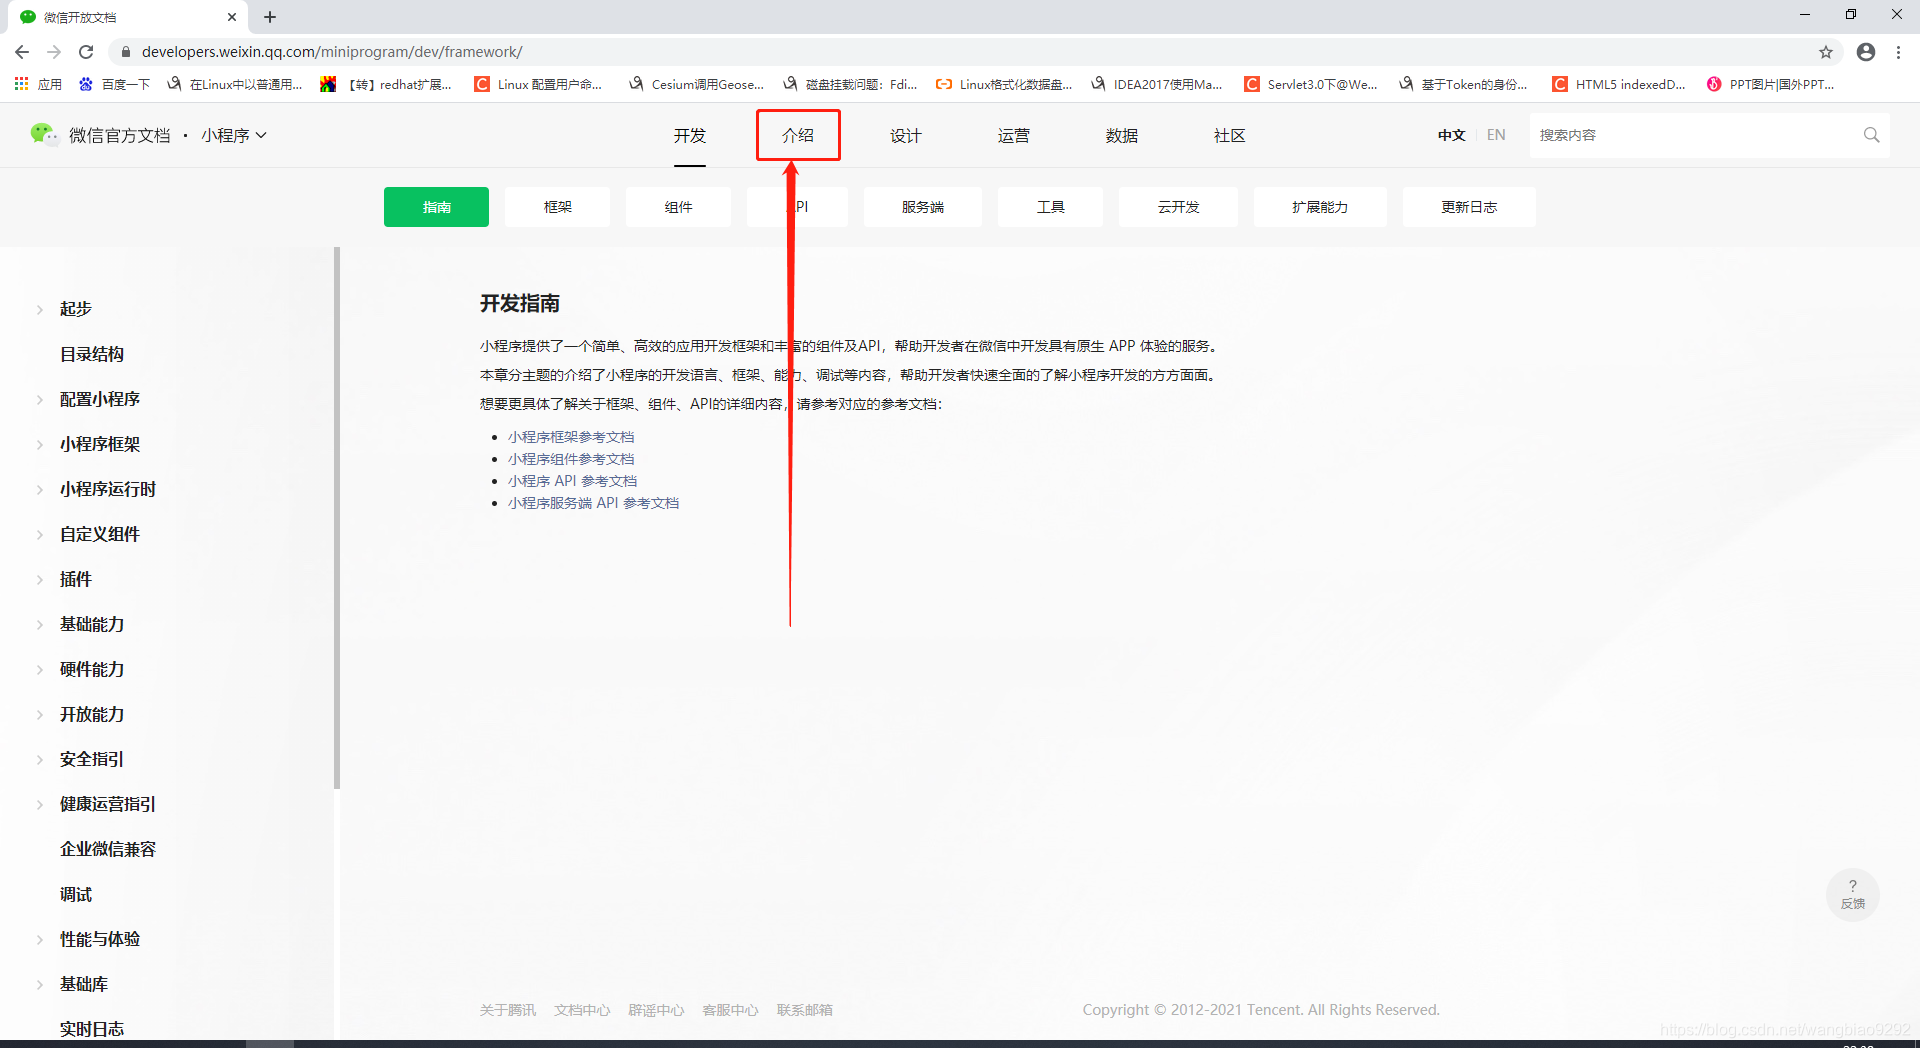Open the 百度一下 bookmark
The height and width of the screenshot is (1048, 1920).
click(x=114, y=84)
